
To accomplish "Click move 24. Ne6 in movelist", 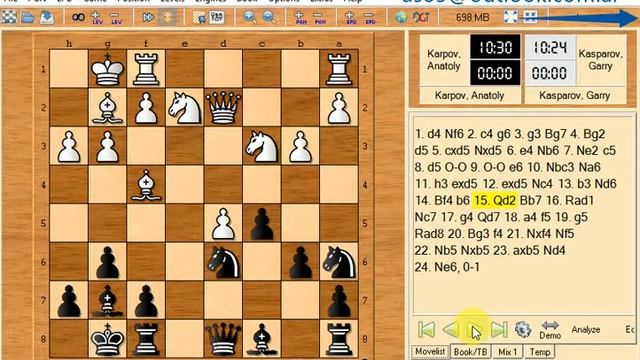I will (x=436, y=267).
